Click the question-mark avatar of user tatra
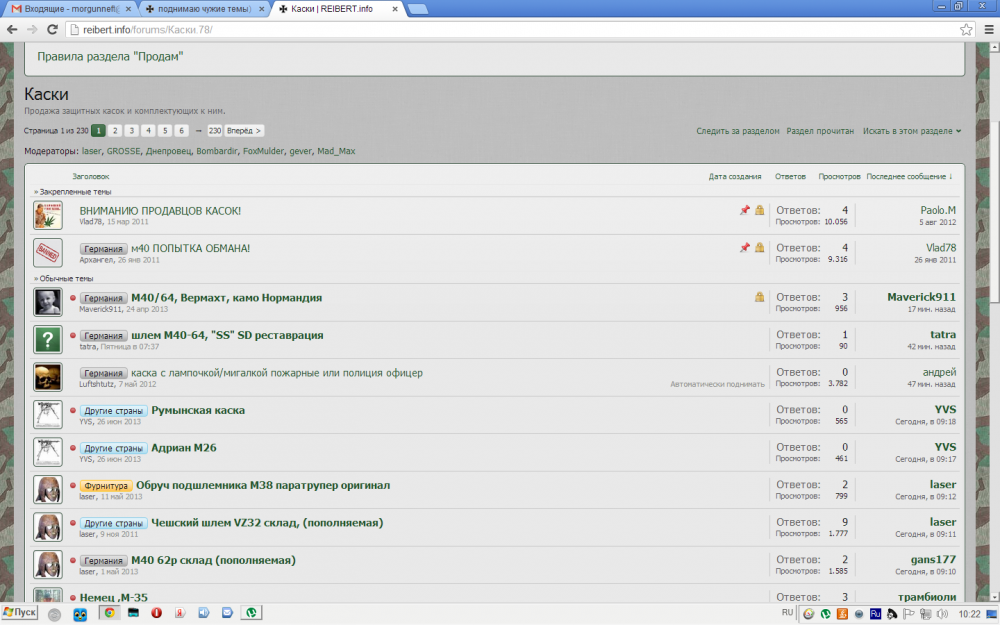This screenshot has height=625, width=1000. pyautogui.click(x=48, y=339)
